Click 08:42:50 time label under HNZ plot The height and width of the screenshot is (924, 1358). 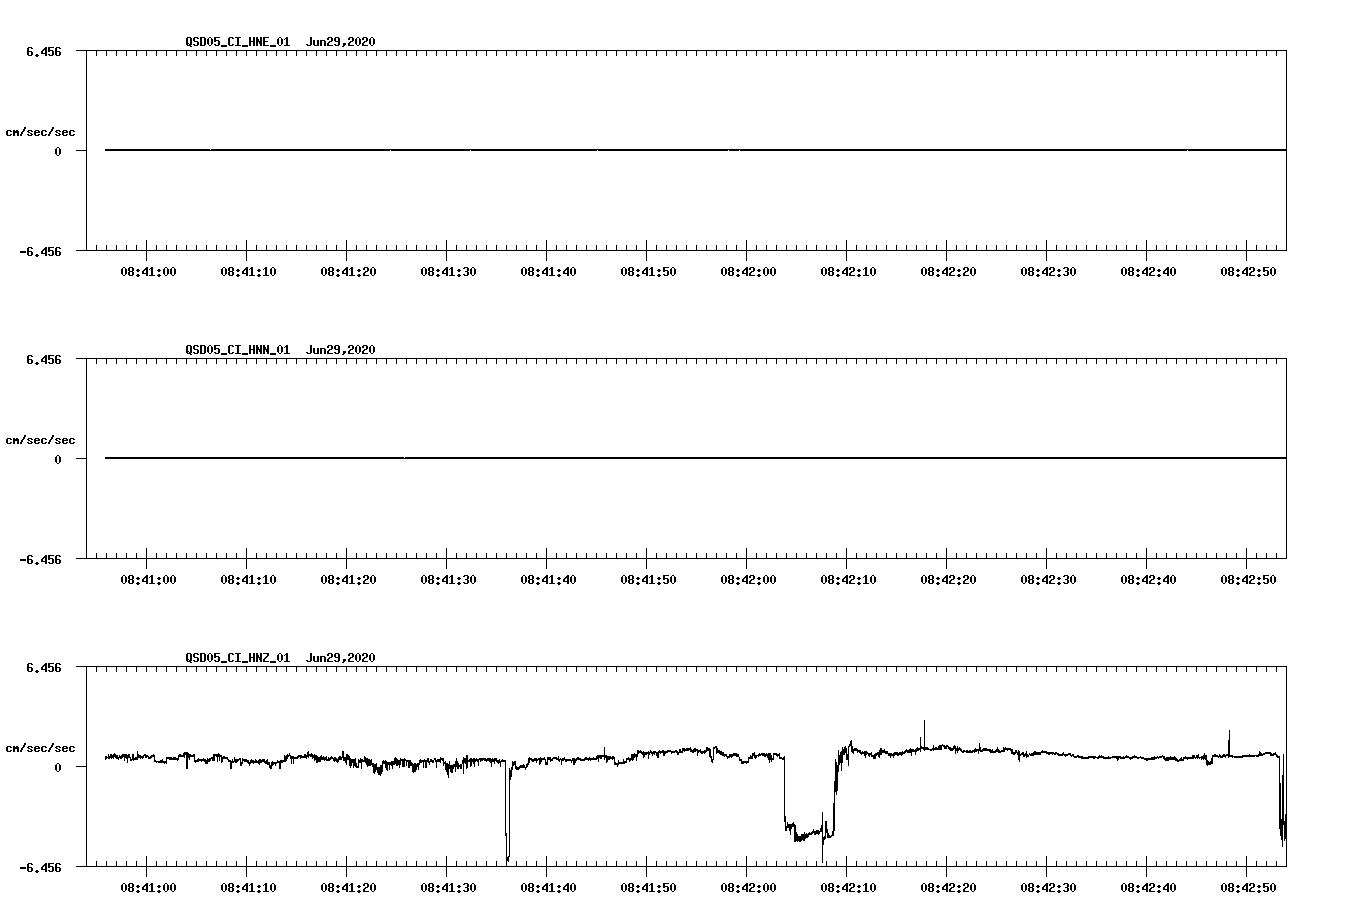click(1248, 888)
